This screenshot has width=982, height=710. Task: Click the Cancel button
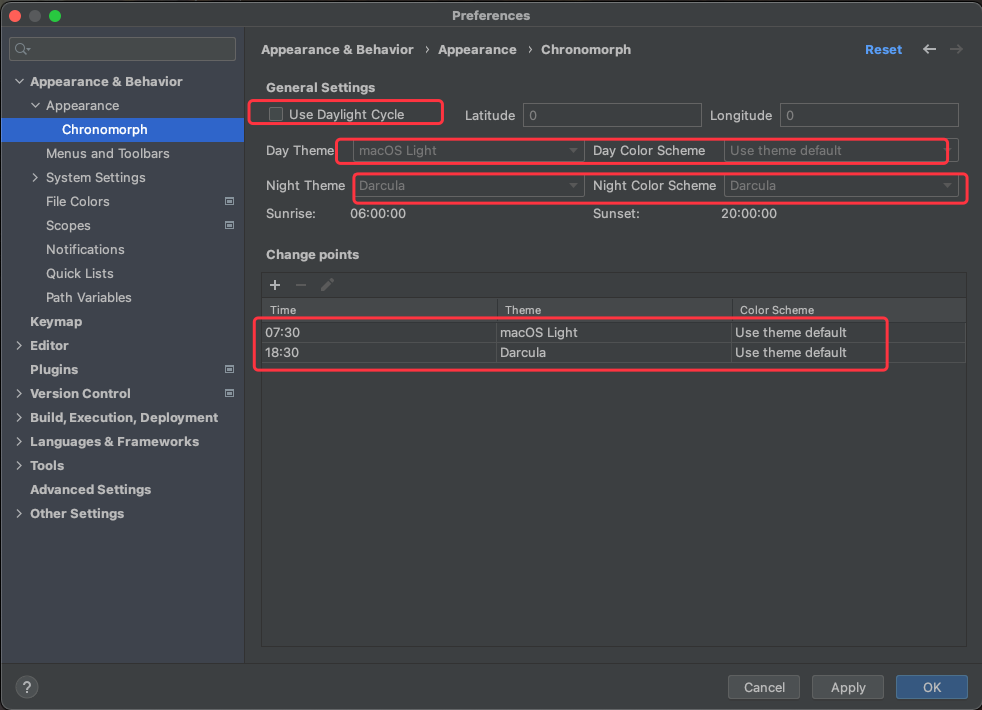[x=764, y=687]
